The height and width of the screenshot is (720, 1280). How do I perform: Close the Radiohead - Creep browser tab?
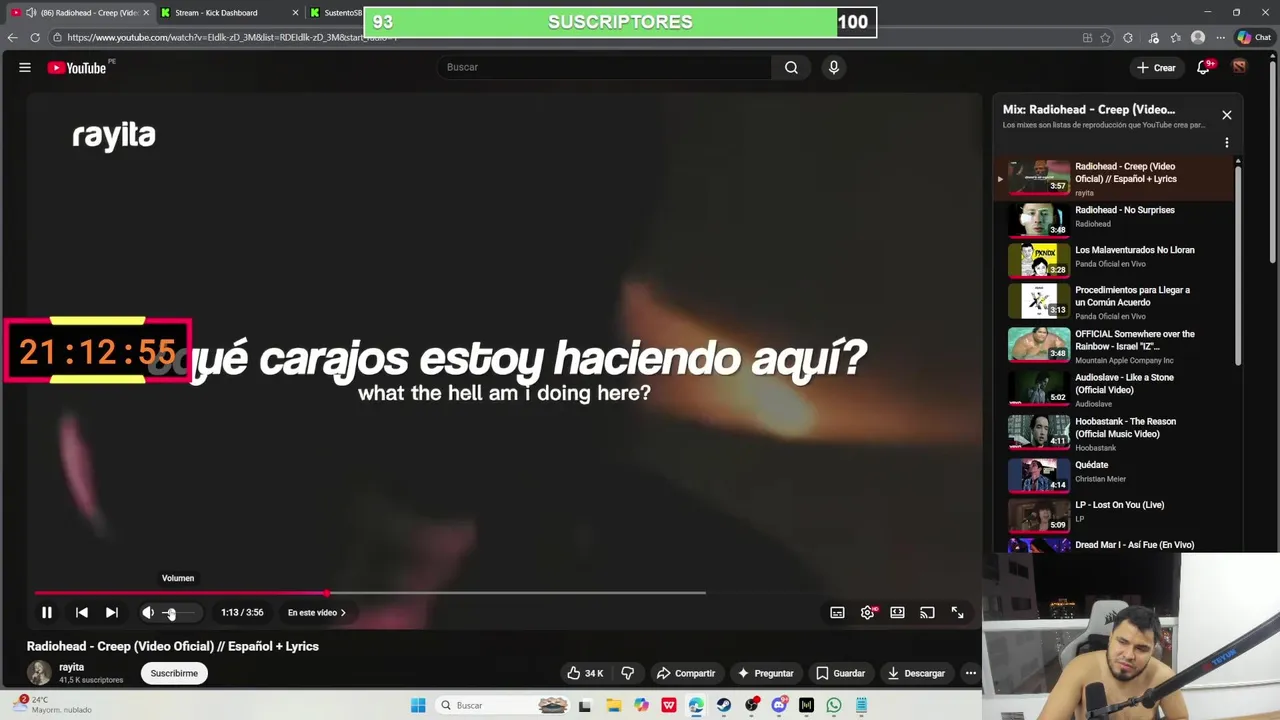[146, 13]
